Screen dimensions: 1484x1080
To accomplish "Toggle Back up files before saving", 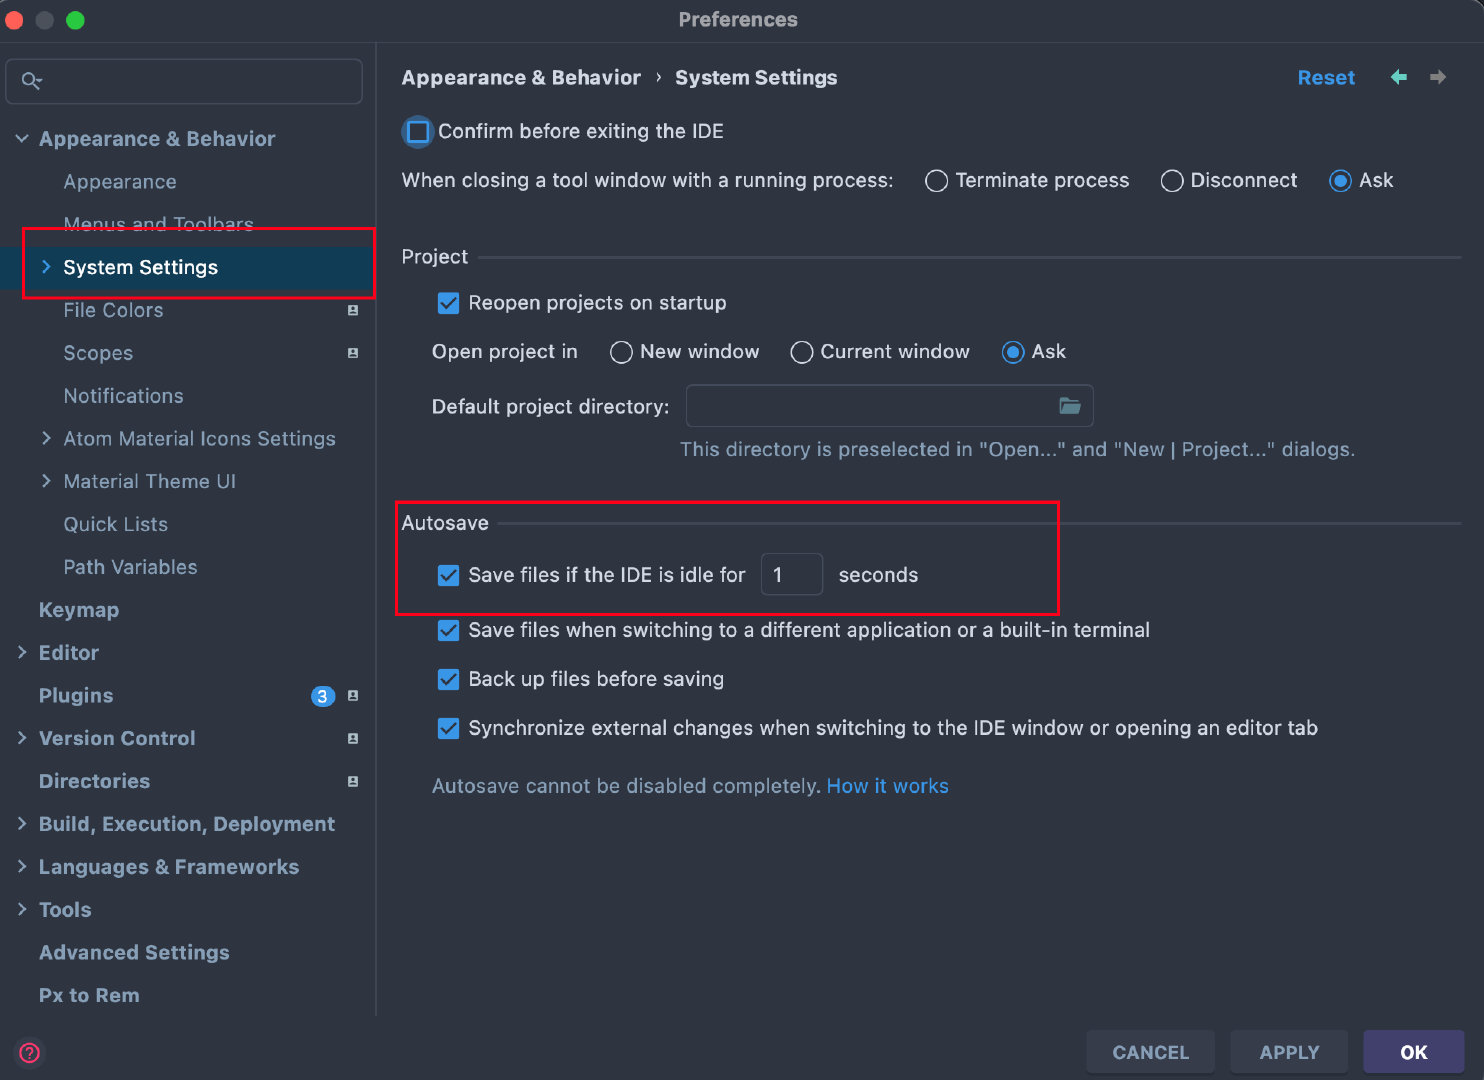I will (x=449, y=679).
